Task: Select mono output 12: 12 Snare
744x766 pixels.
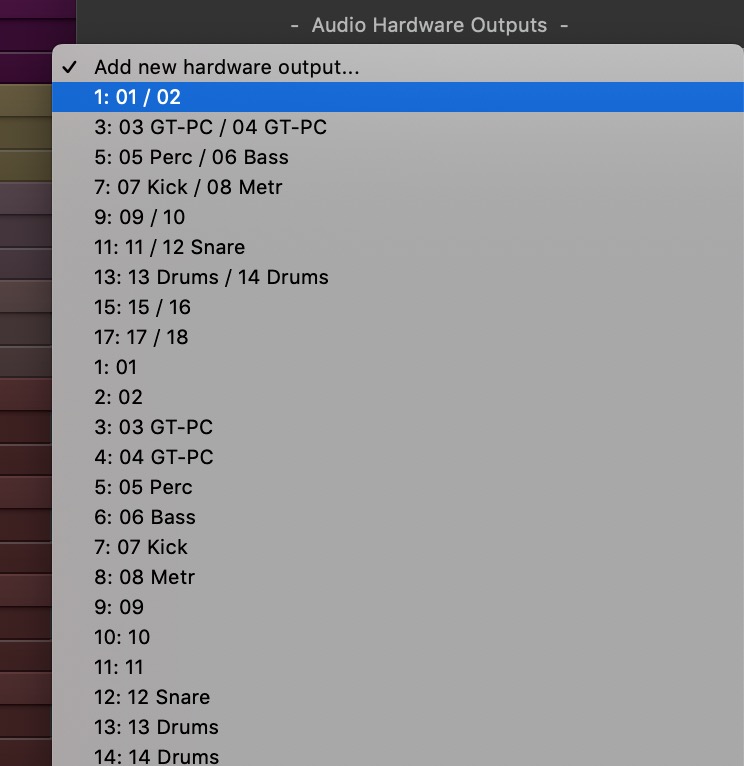Action: [x=152, y=697]
